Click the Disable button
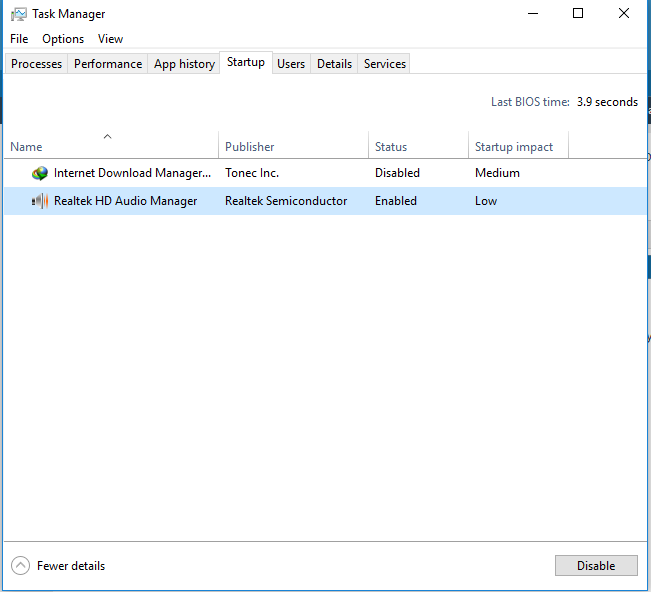 tap(596, 565)
